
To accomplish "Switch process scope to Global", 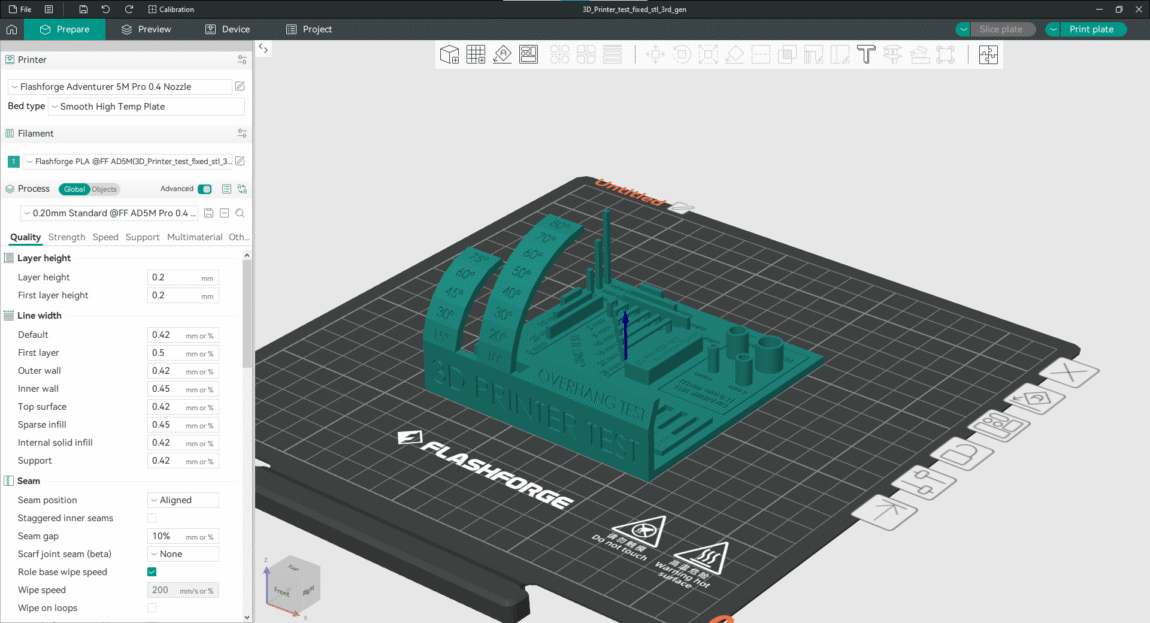I will click(x=74, y=189).
